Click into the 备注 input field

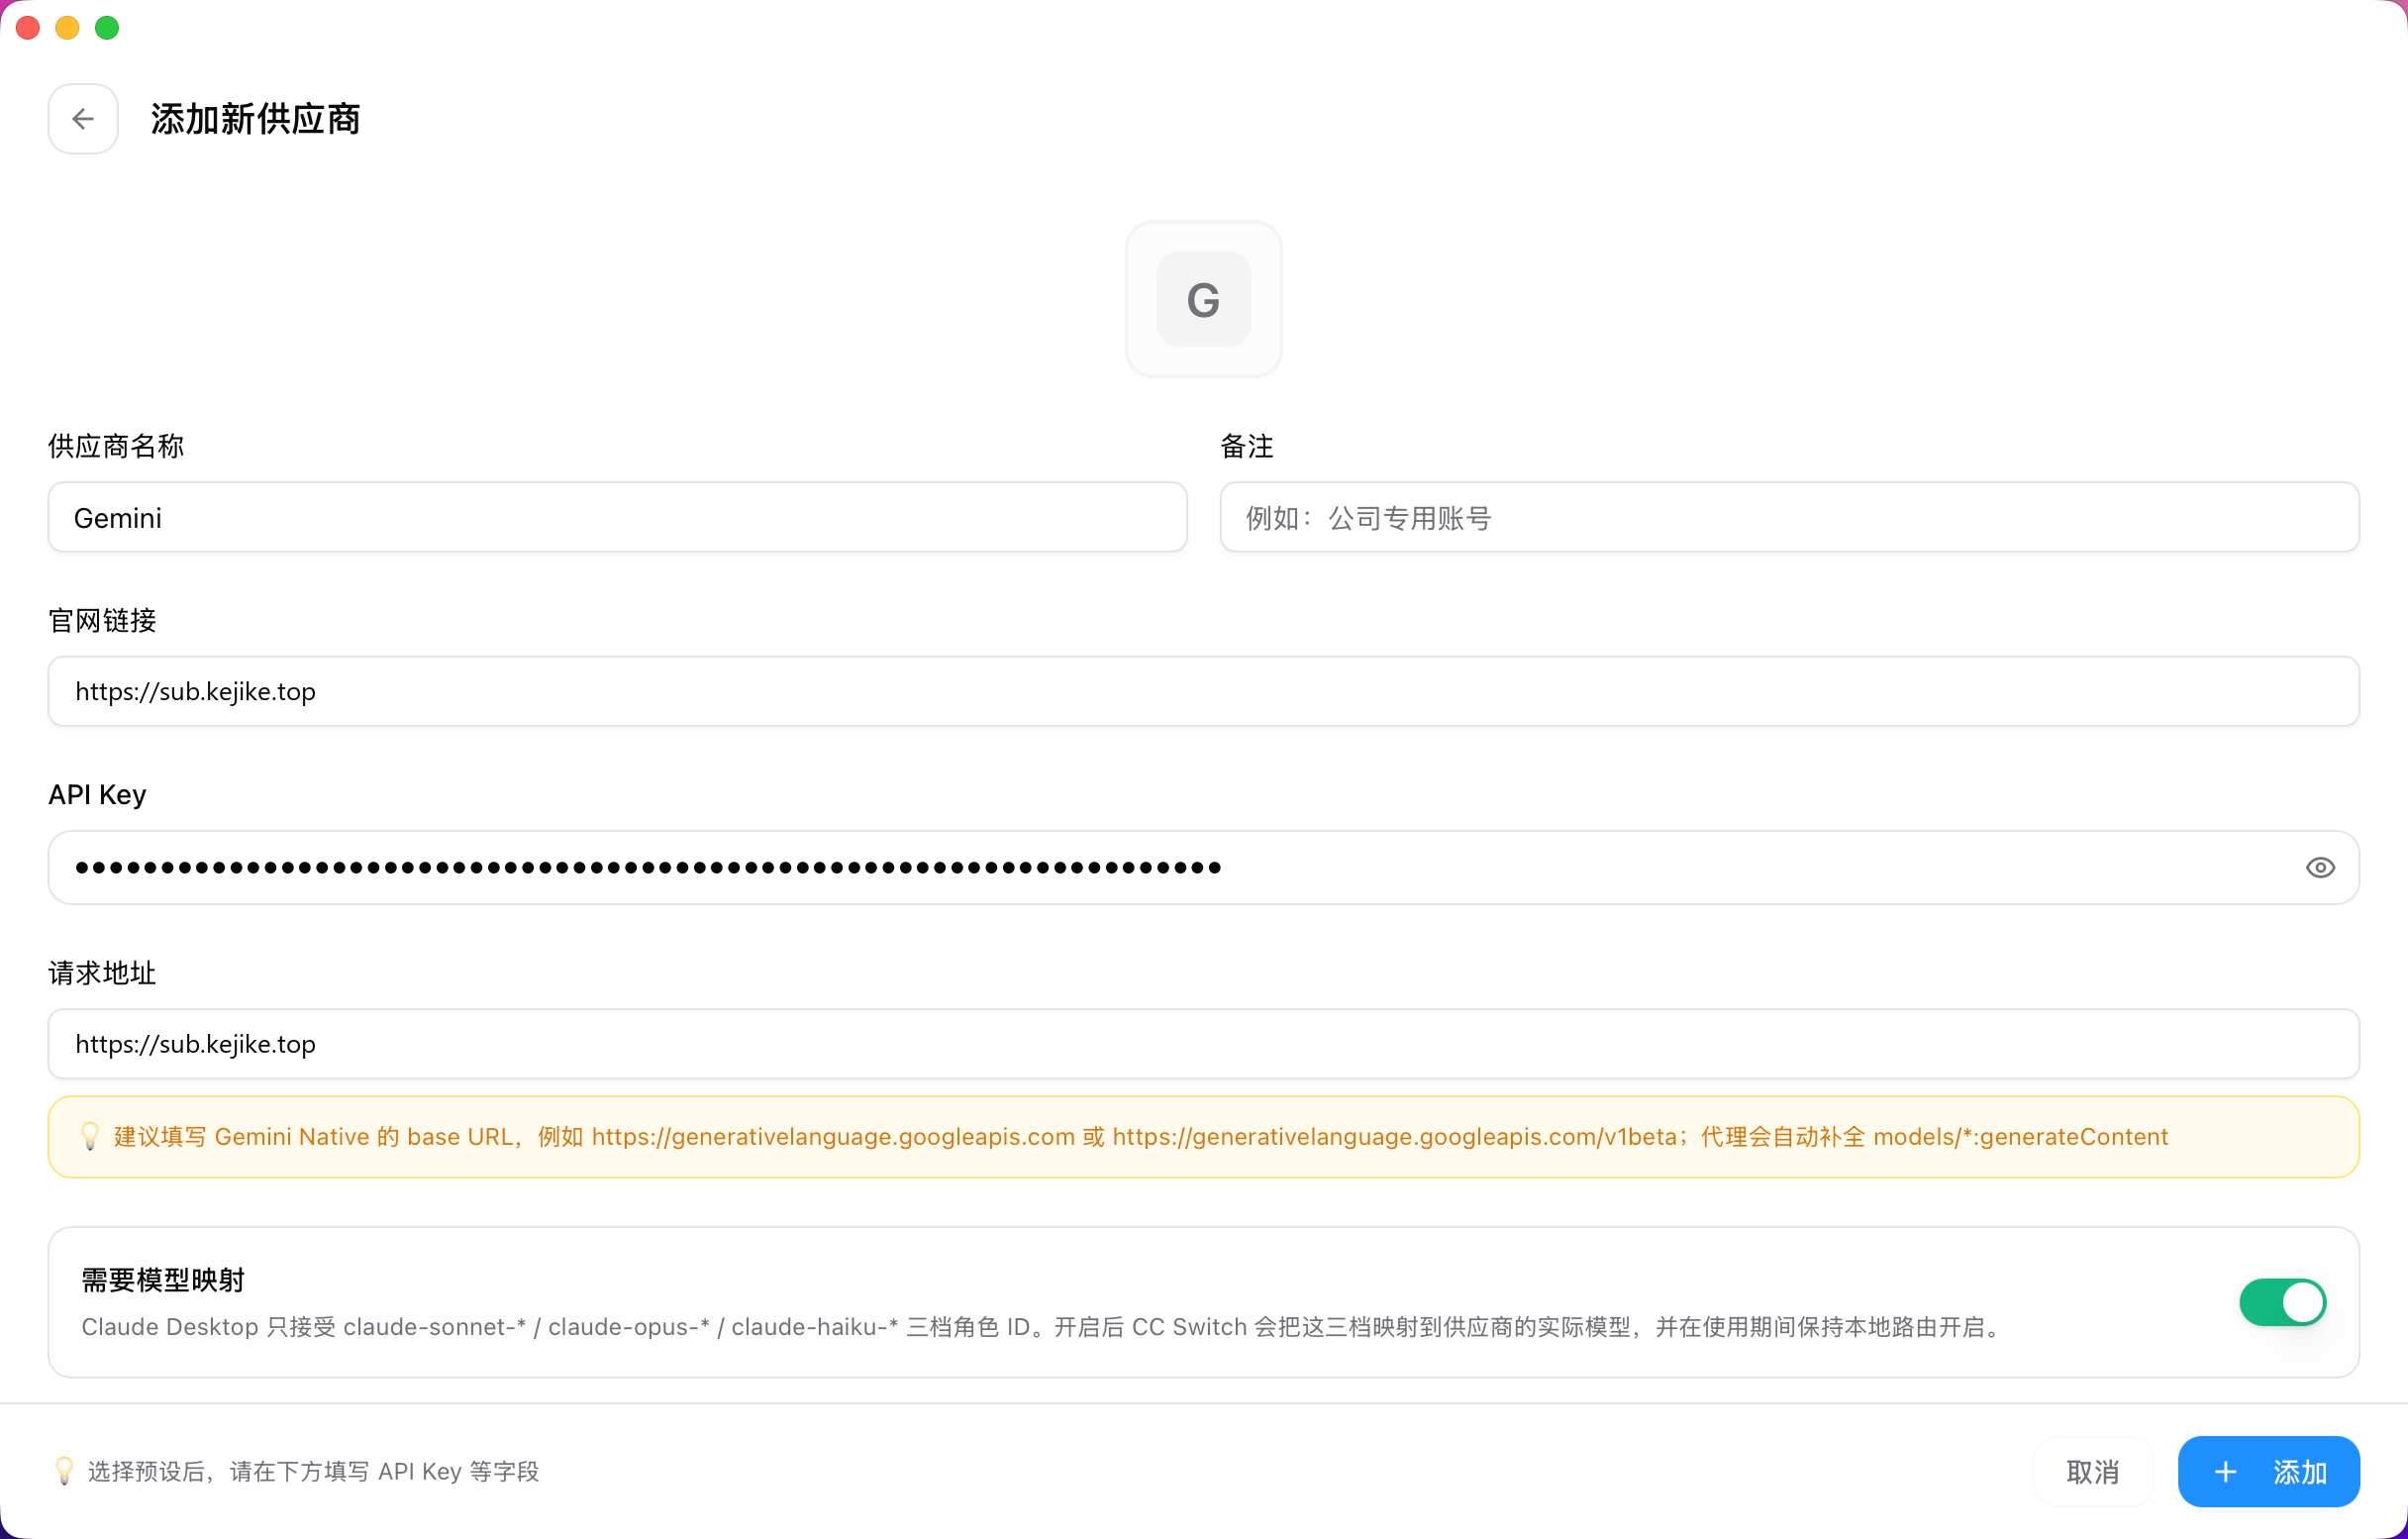(x=1789, y=517)
